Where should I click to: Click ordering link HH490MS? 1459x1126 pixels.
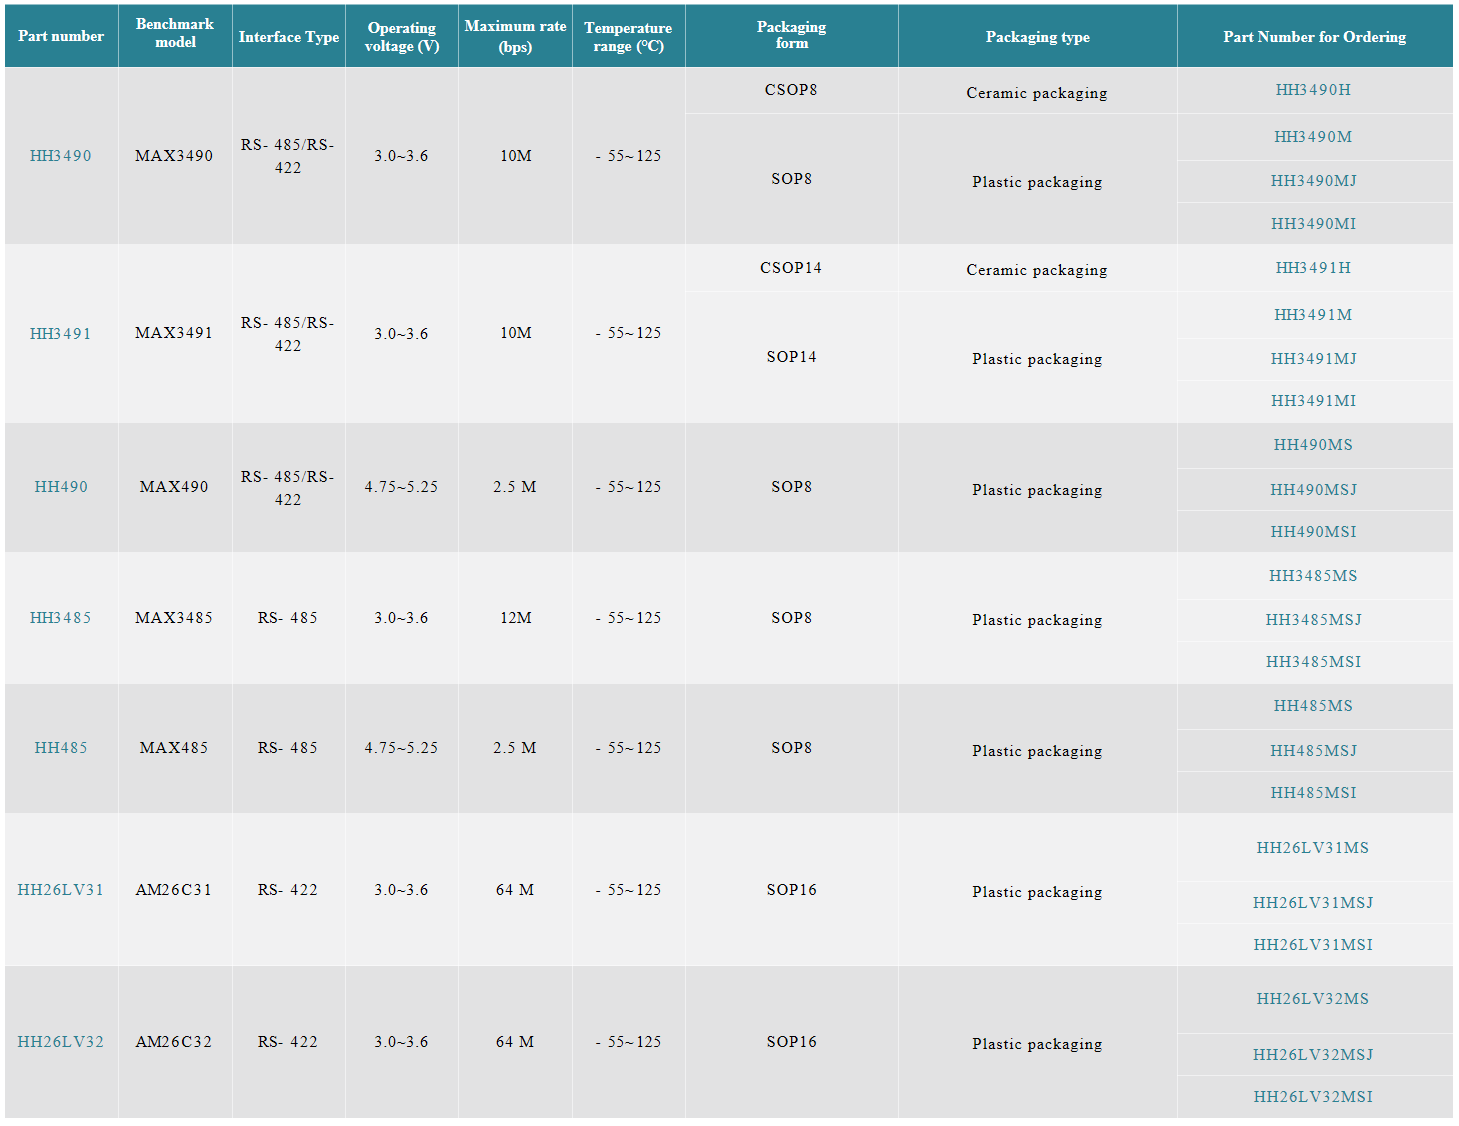(1313, 445)
